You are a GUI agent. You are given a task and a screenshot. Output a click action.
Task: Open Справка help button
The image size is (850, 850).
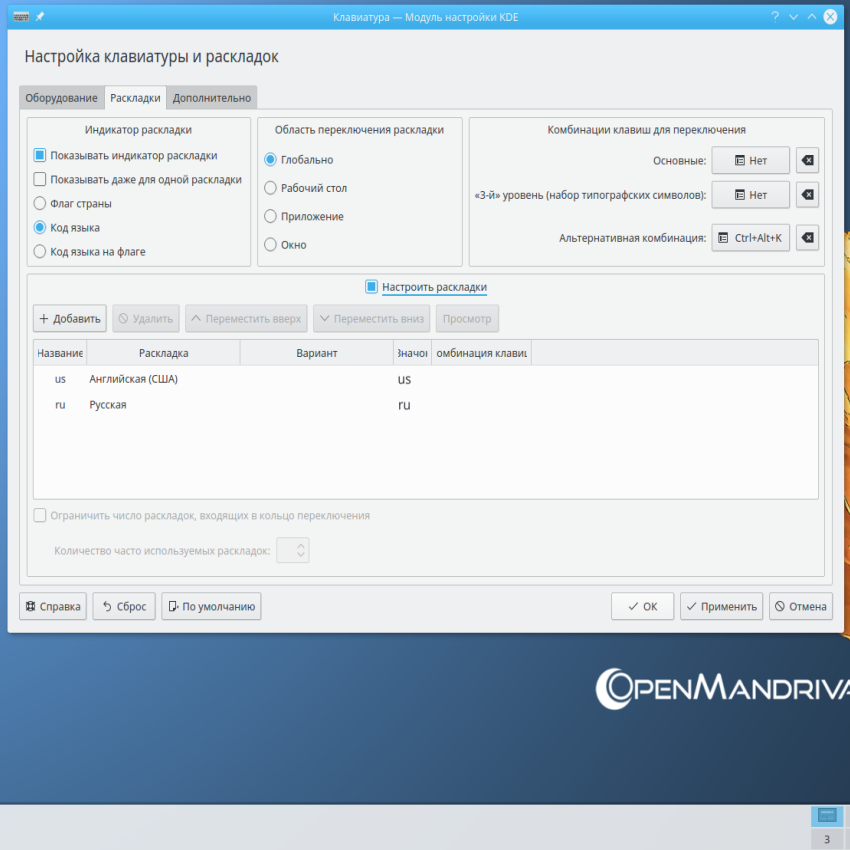[53, 606]
